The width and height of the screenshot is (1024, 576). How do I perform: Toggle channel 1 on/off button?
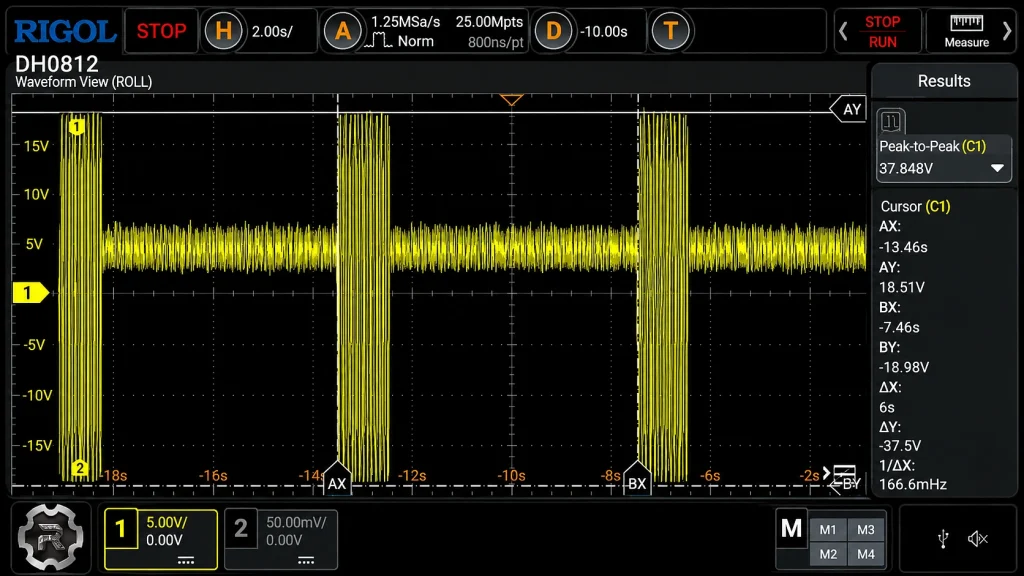120,528
